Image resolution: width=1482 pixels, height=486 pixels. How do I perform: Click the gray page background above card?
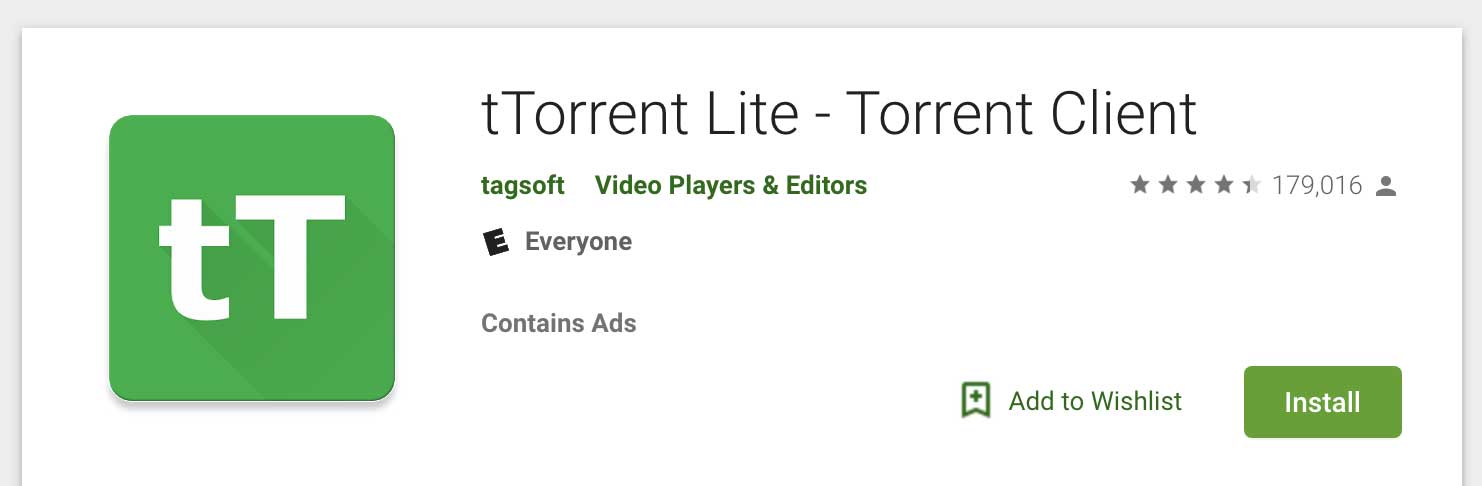click(741, 13)
